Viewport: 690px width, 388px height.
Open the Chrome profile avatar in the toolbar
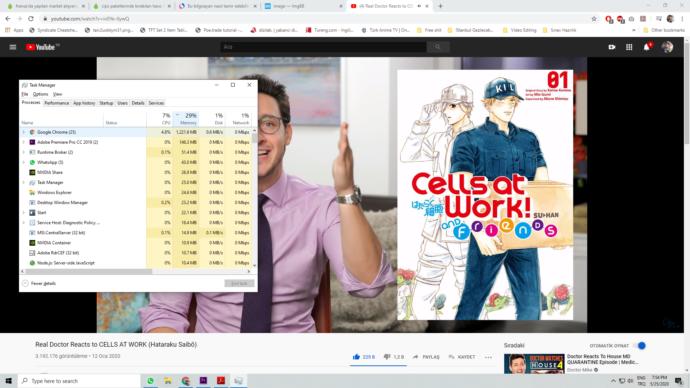click(x=670, y=18)
